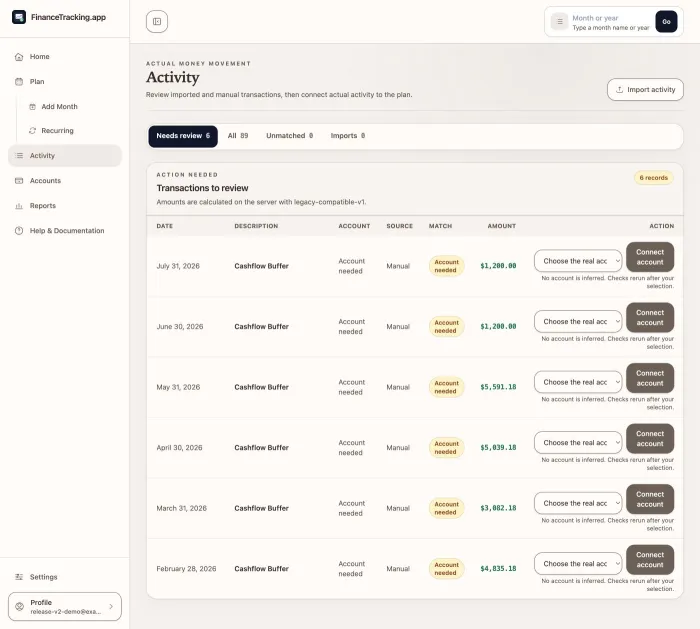Connect account for June 30, 2026 row

click(650, 317)
